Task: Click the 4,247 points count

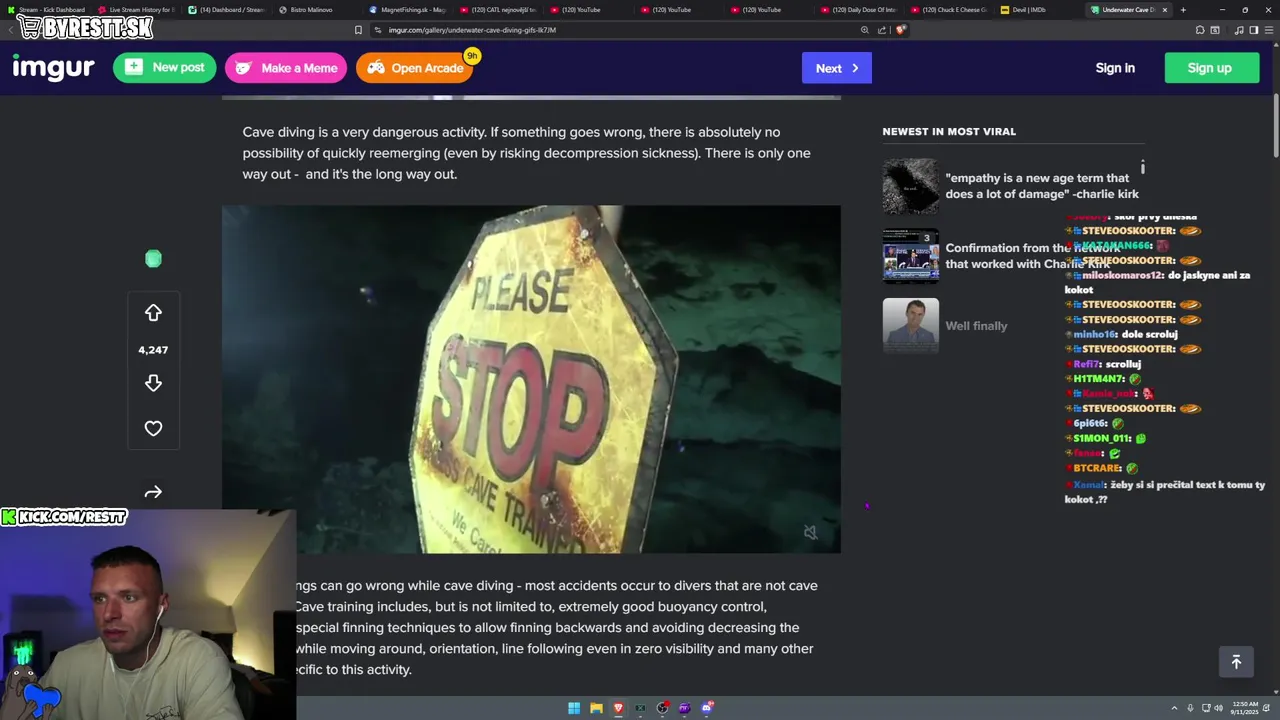Action: tap(153, 350)
